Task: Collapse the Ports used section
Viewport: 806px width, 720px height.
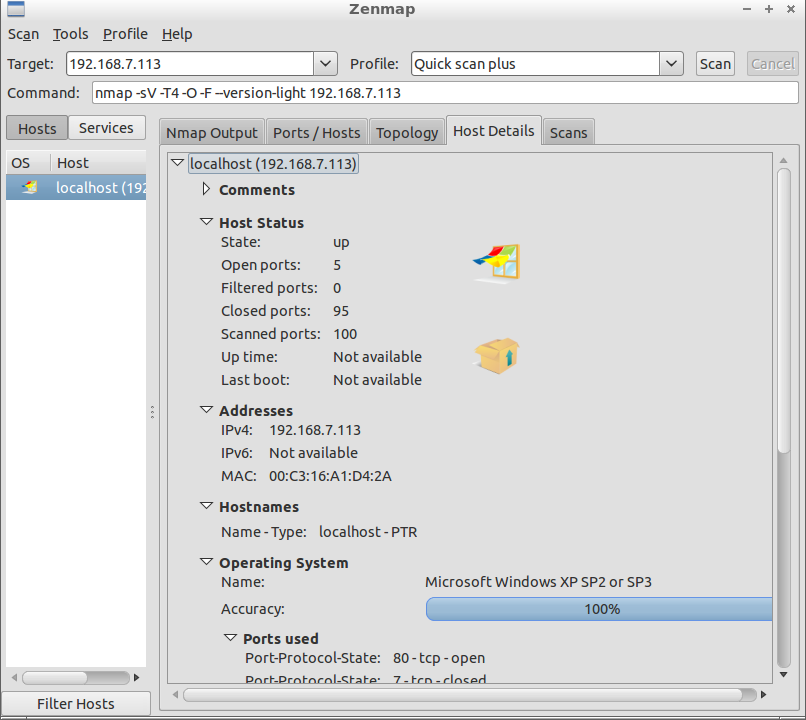Action: pyautogui.click(x=230, y=638)
